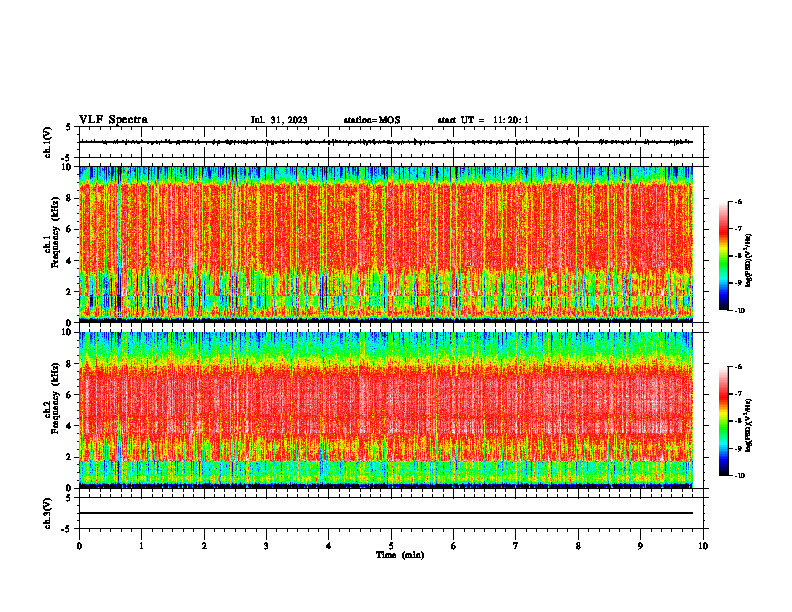Click the ch.2 colorbar "-6" tick value
This screenshot has width=792, height=612.
[738, 367]
